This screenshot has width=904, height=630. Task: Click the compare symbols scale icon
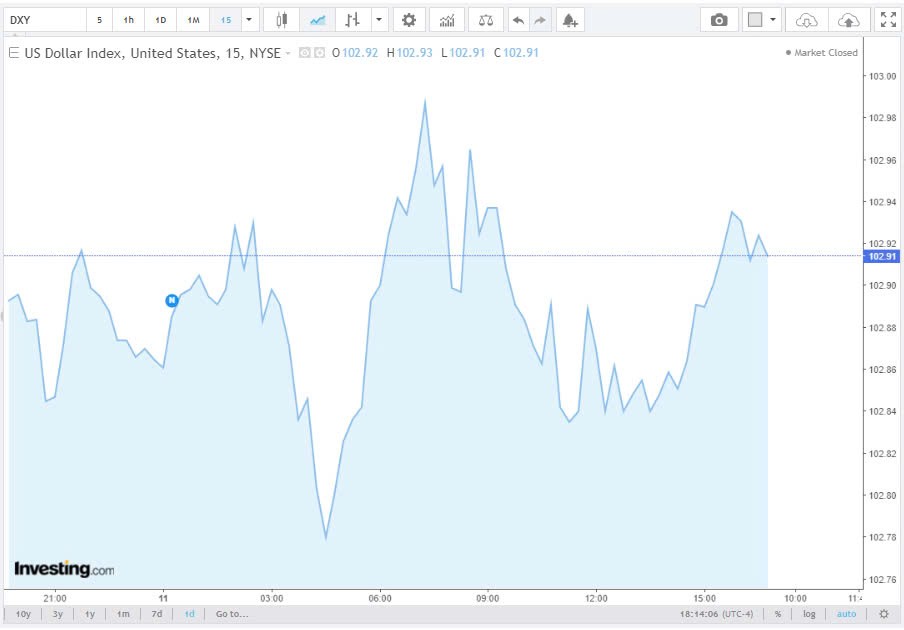pyautogui.click(x=485, y=20)
